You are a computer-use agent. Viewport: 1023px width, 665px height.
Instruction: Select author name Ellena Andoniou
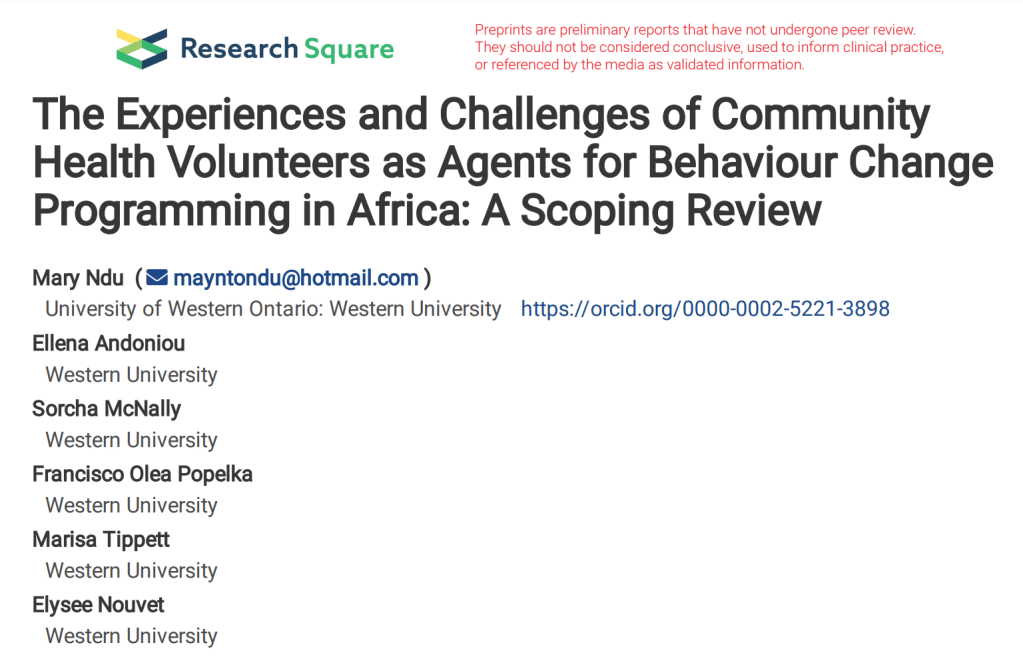pos(108,343)
